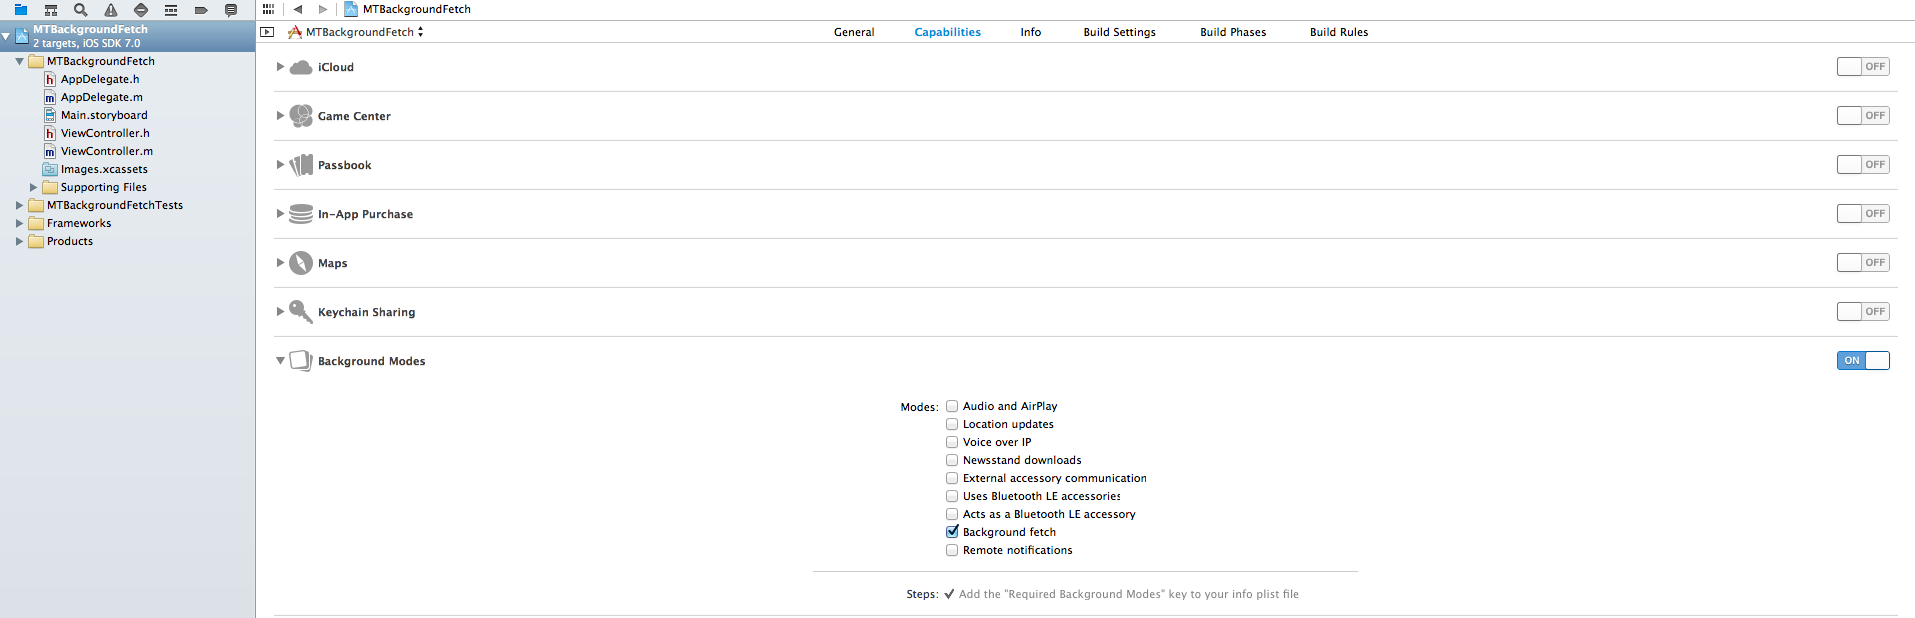
Task: Select ViewController.m file
Action: [x=107, y=151]
